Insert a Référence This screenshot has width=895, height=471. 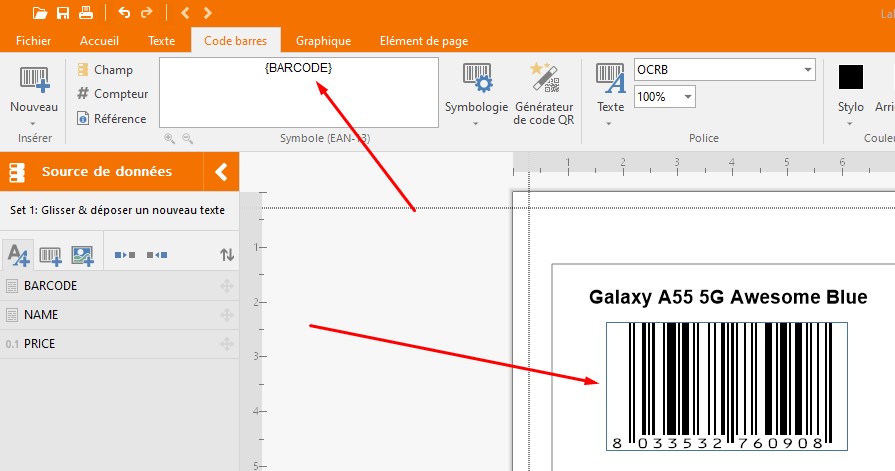pos(111,119)
